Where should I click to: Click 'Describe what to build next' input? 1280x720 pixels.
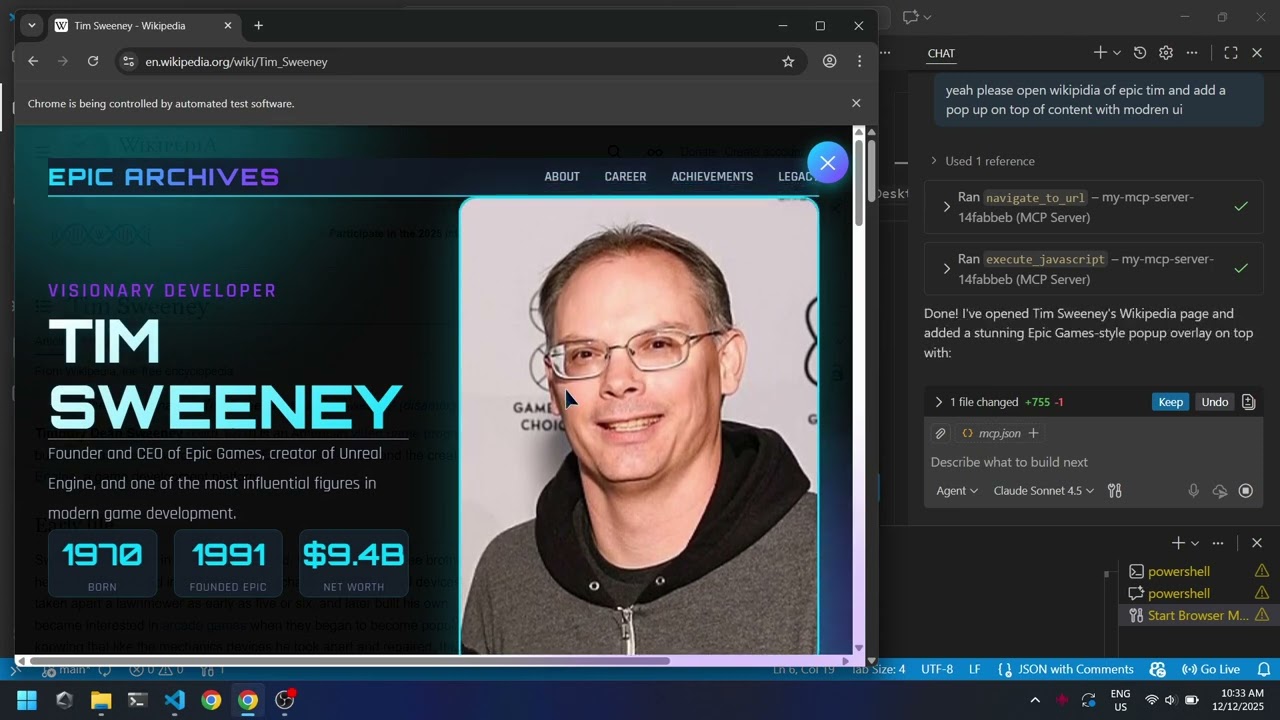1093,462
